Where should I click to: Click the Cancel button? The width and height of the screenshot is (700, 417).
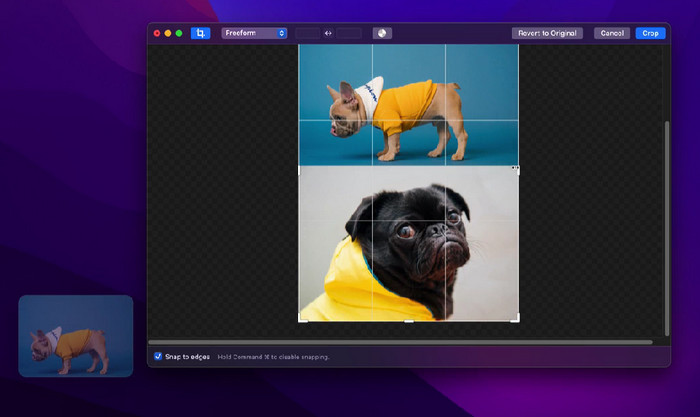click(x=612, y=33)
